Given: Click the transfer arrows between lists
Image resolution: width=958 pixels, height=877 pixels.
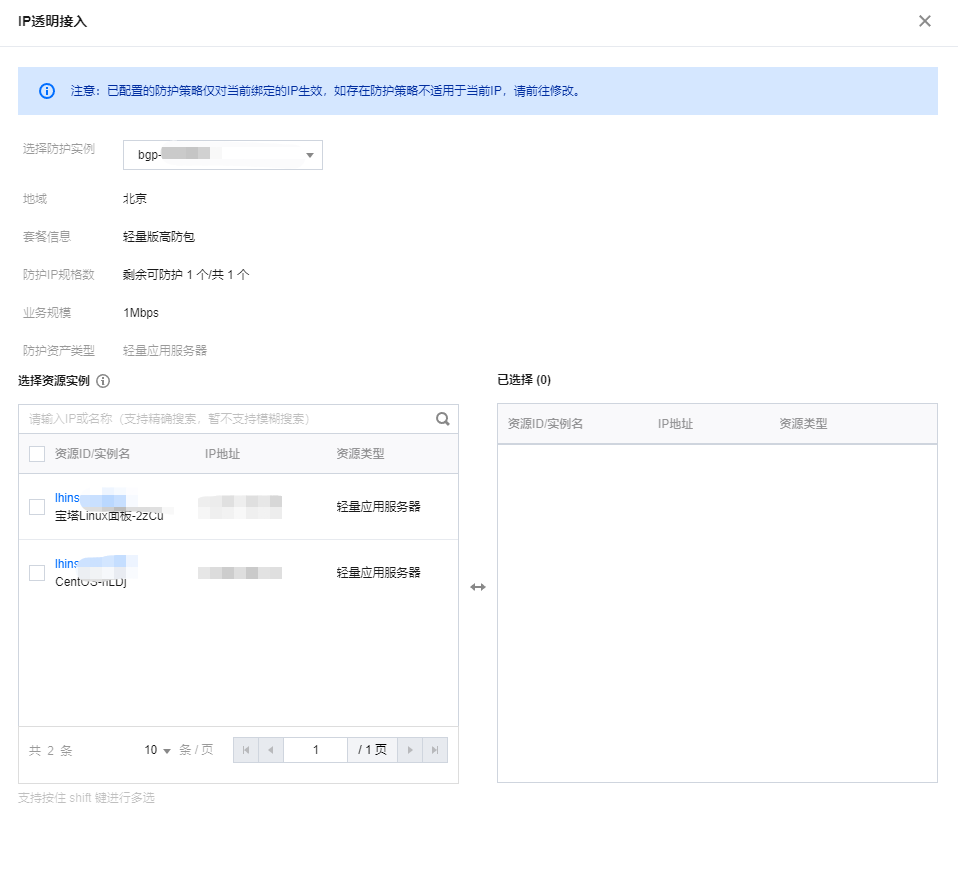Looking at the screenshot, I should [x=478, y=587].
